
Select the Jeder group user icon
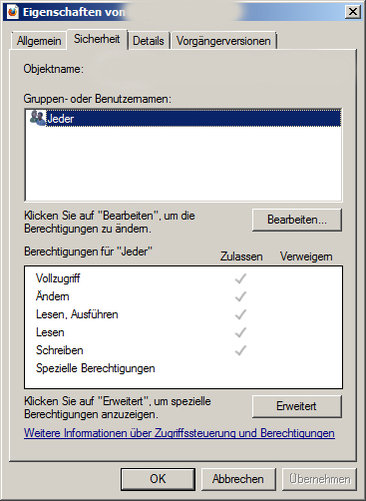(37, 118)
